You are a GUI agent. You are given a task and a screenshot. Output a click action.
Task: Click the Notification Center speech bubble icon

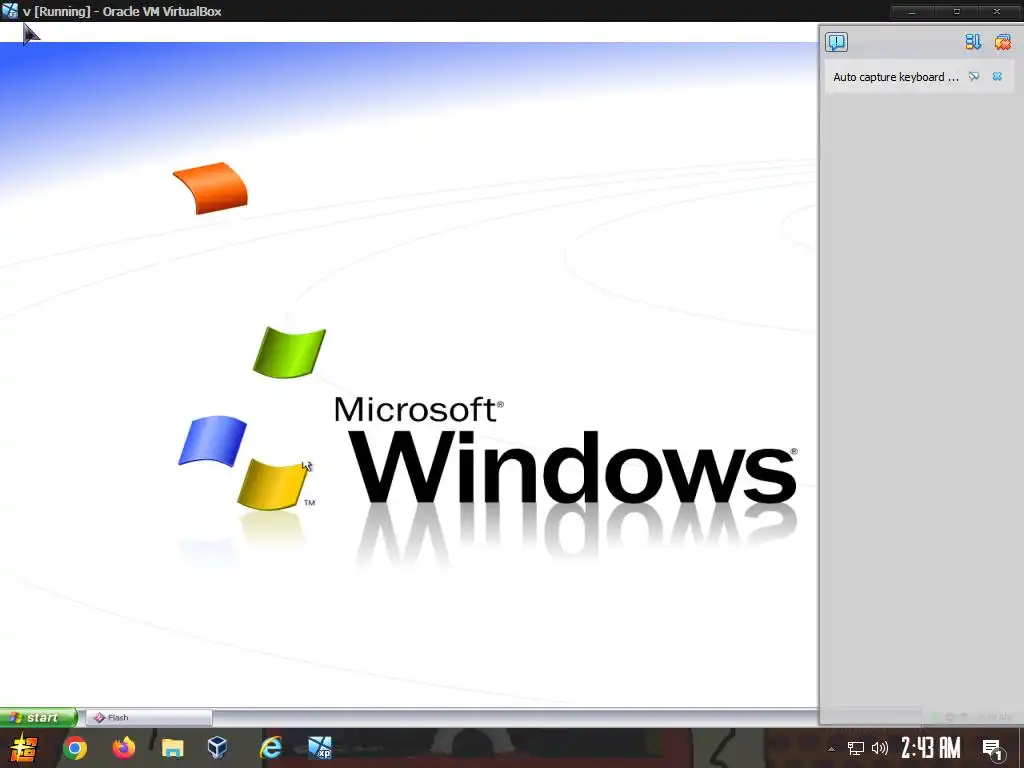836,42
